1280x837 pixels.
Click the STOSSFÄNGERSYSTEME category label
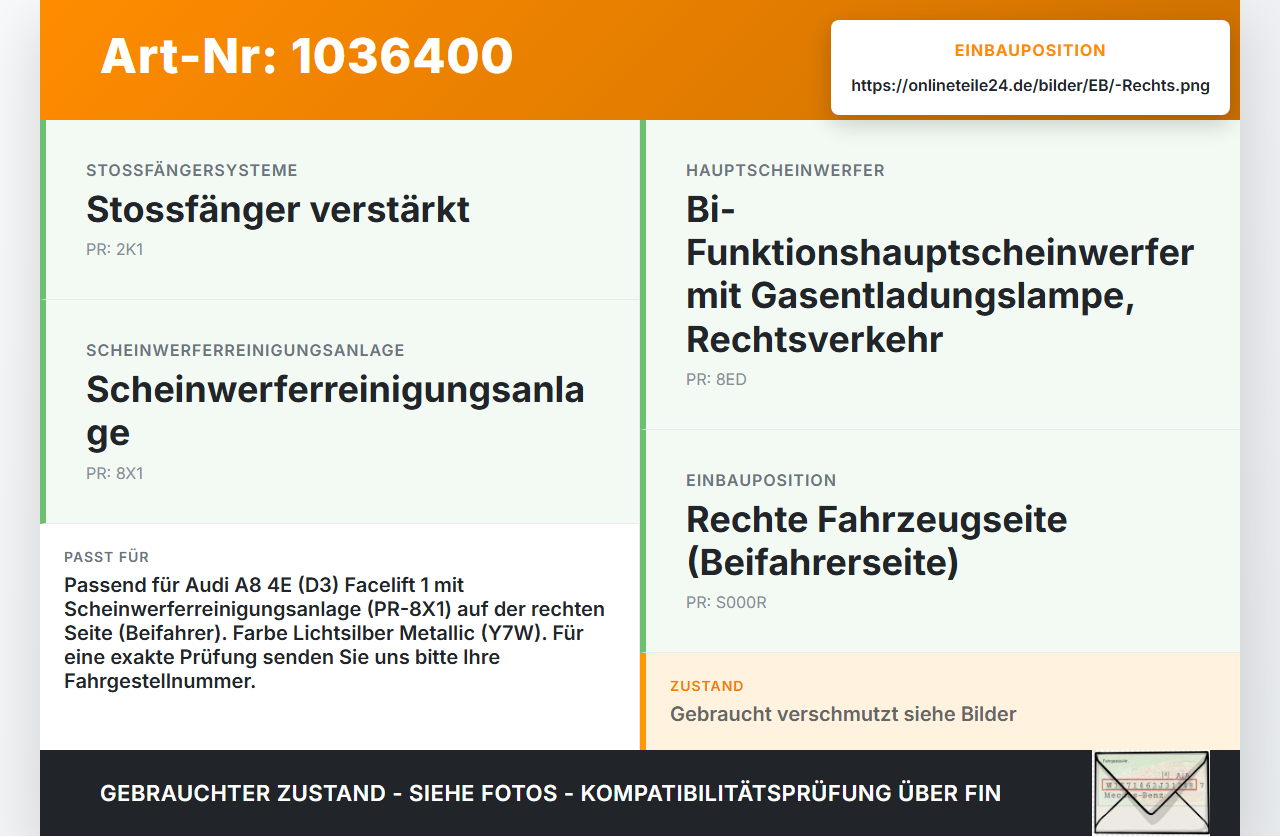192,171
